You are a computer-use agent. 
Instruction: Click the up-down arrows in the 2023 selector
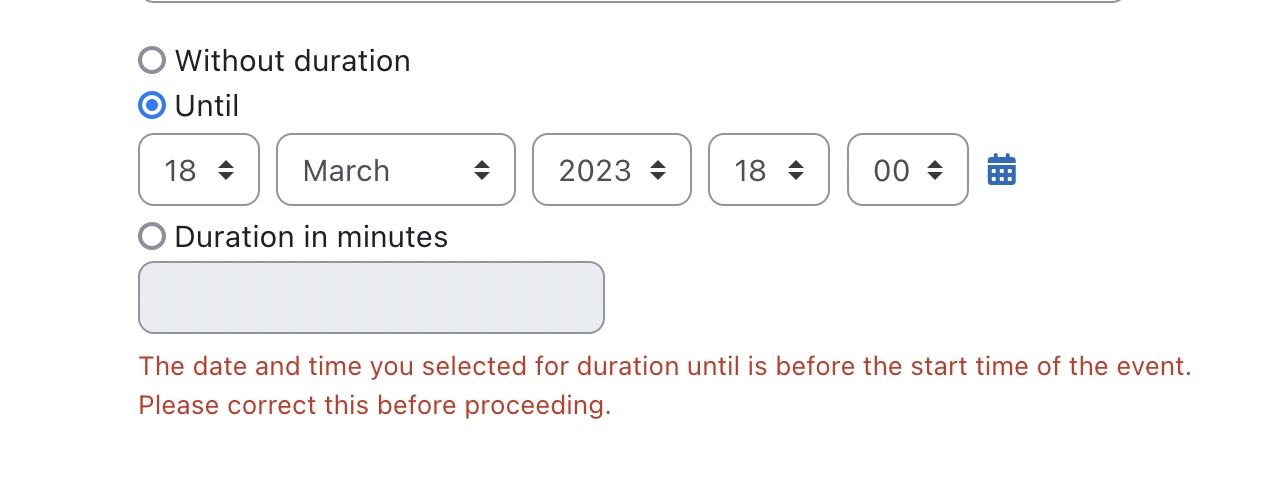point(658,170)
